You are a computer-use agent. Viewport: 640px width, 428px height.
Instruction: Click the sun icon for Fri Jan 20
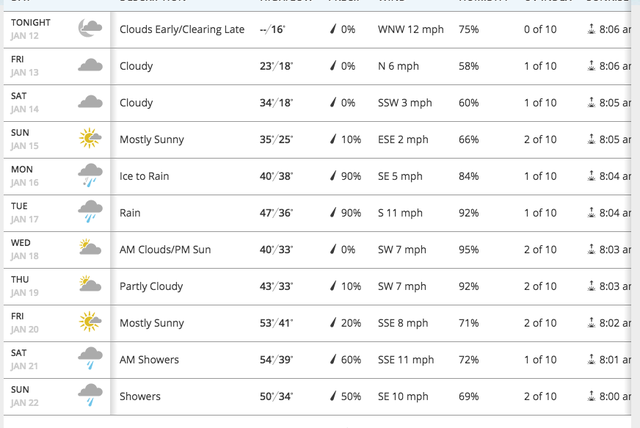pyautogui.click(x=90, y=322)
